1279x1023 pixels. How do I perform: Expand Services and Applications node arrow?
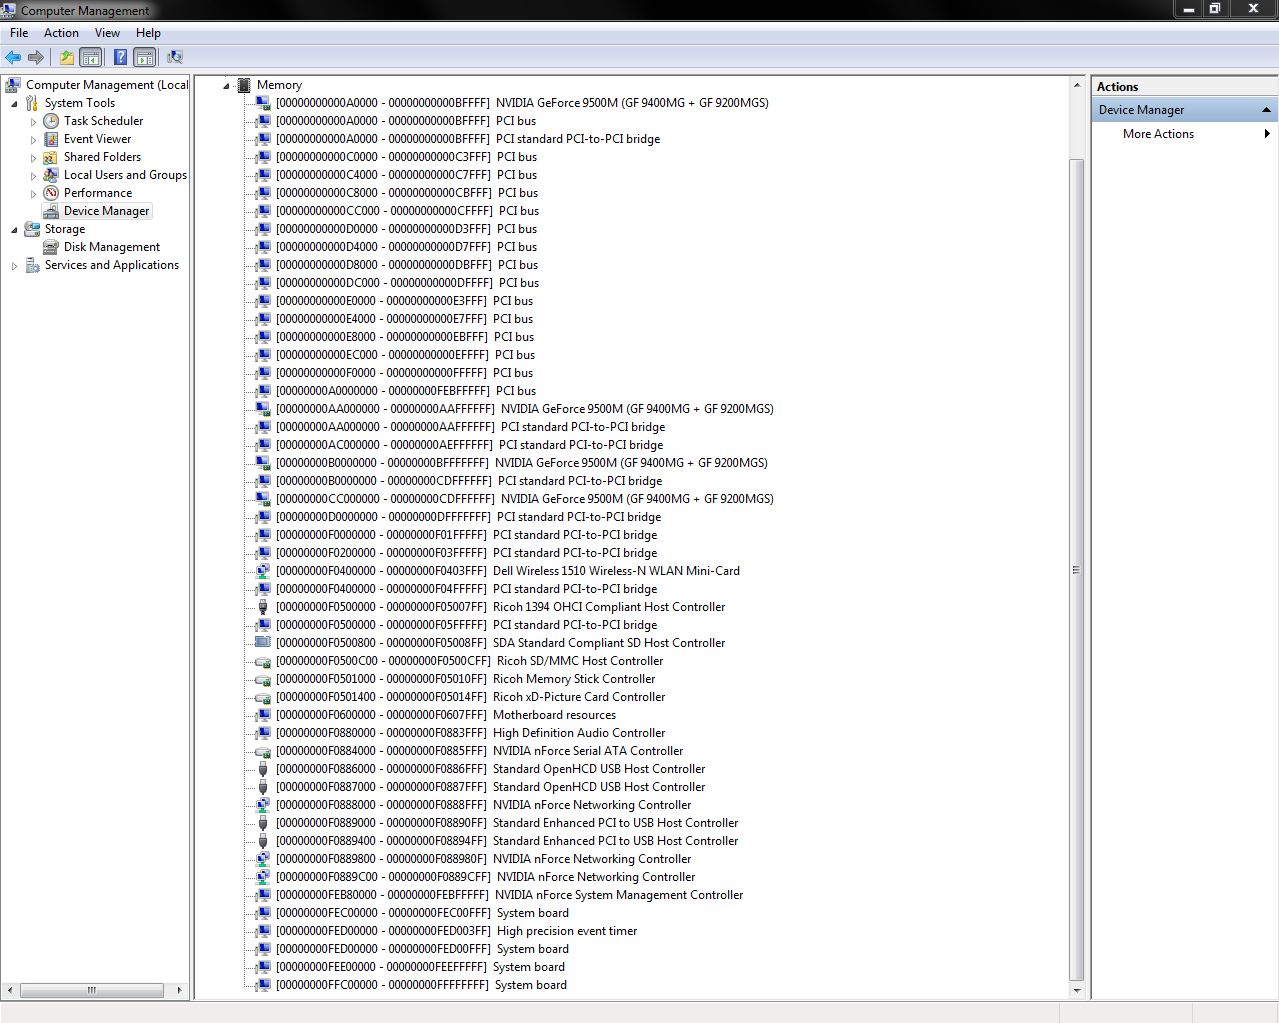14,265
